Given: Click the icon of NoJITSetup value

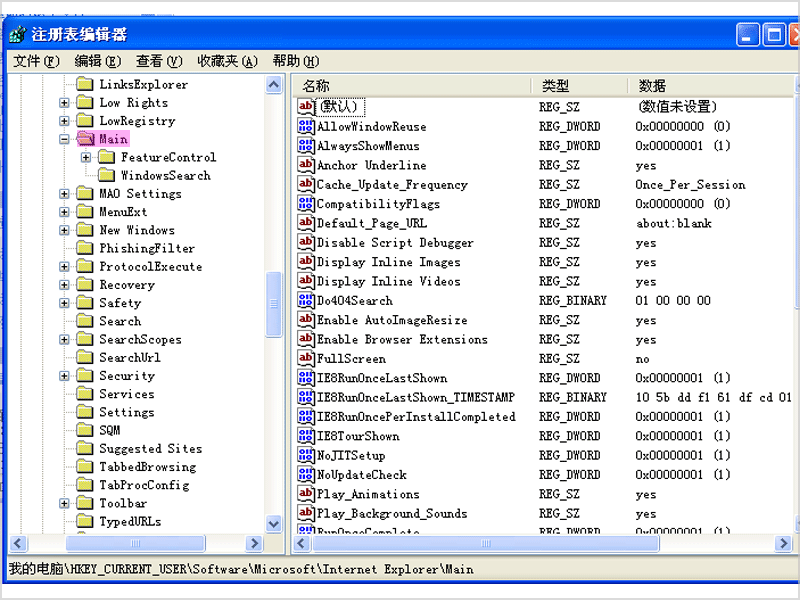Looking at the screenshot, I should click(x=306, y=455).
